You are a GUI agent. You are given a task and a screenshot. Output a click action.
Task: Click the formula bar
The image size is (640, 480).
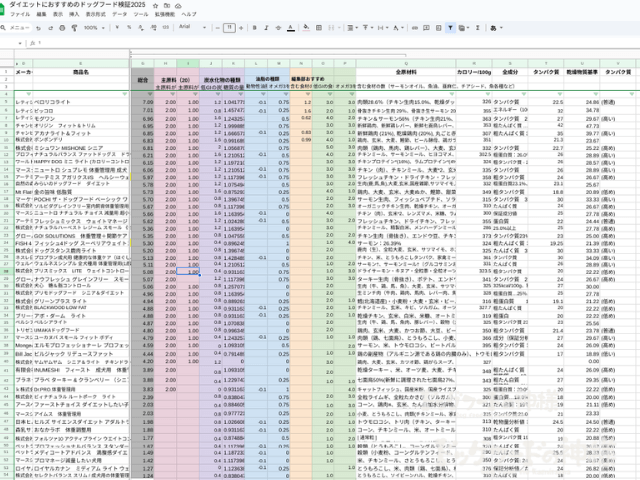tap(339, 43)
